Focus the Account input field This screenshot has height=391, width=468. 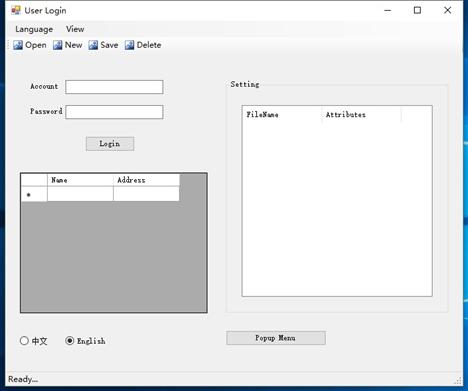(114, 87)
